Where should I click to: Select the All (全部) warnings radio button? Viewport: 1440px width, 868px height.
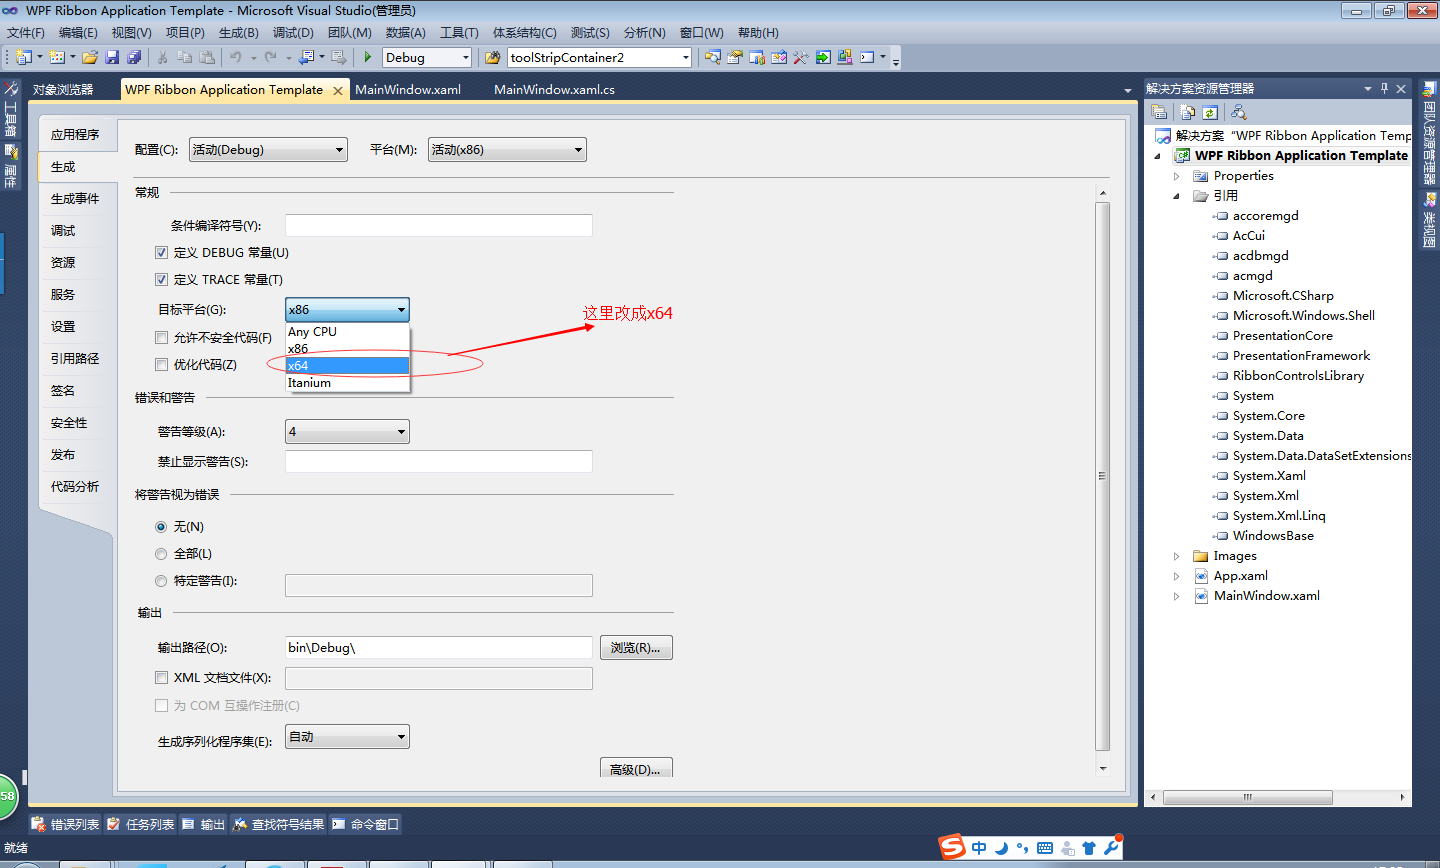[161, 554]
